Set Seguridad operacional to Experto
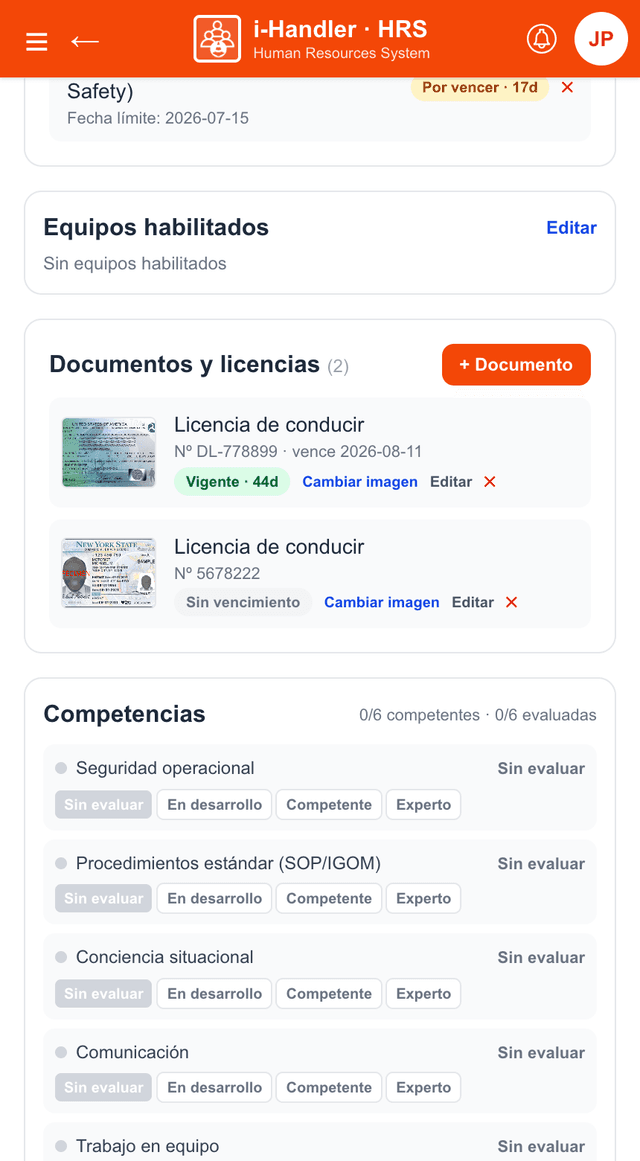The width and height of the screenshot is (640, 1161). (424, 805)
